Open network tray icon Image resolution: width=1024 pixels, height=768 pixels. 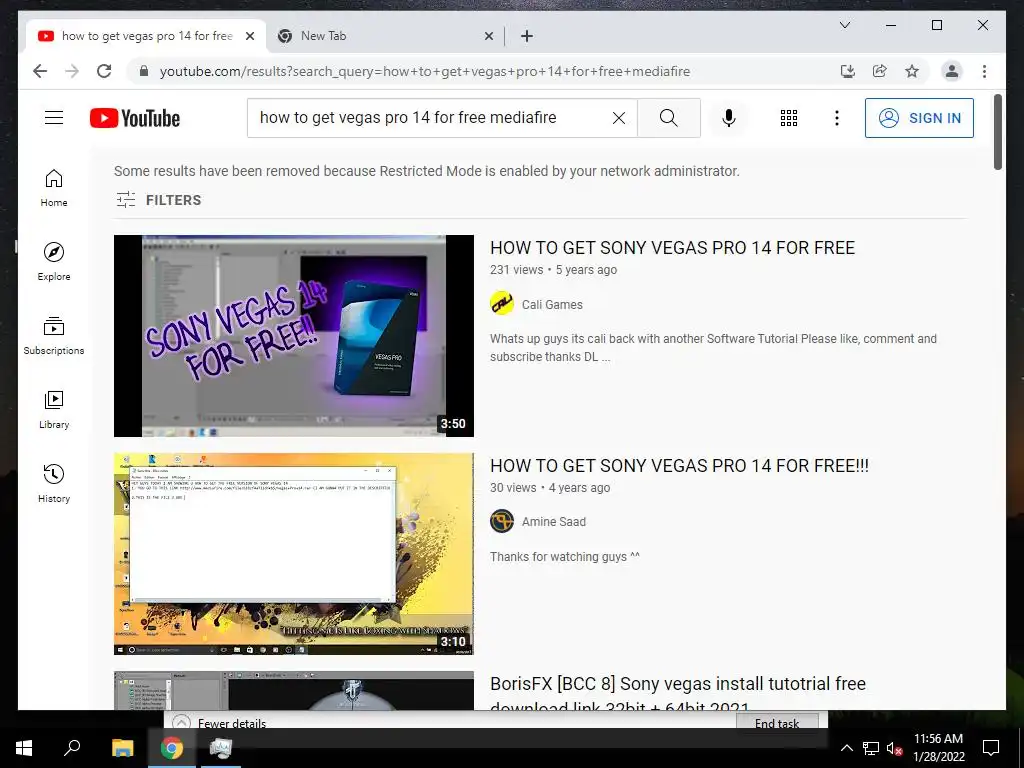click(871, 748)
